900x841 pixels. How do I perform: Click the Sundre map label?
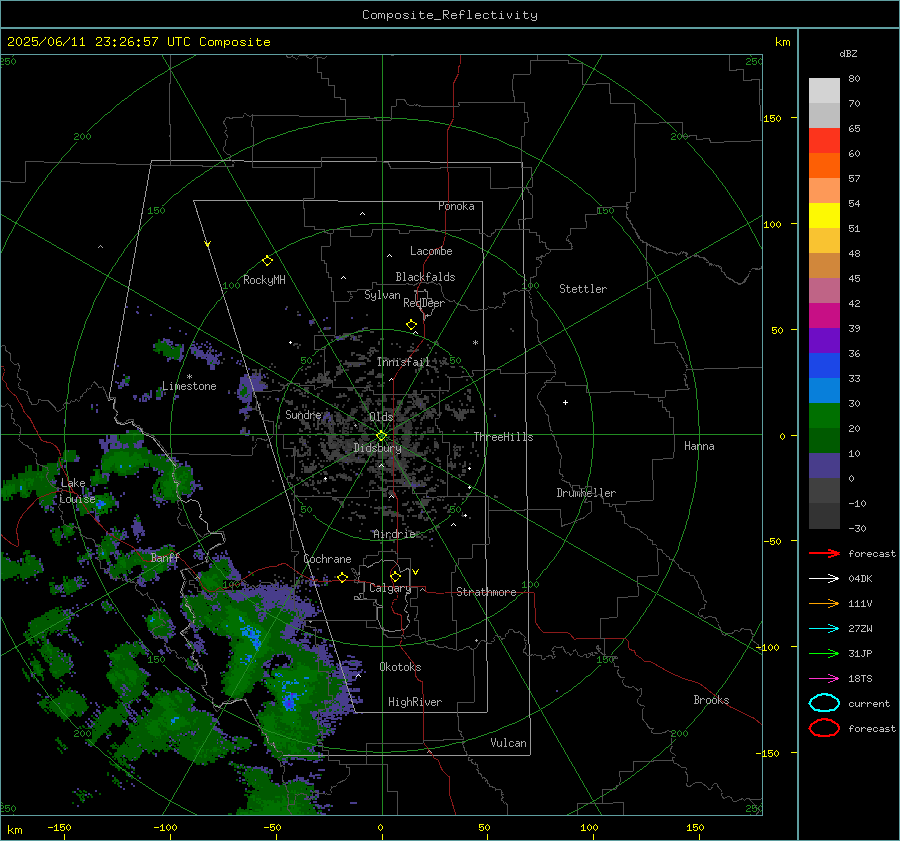coord(303,414)
